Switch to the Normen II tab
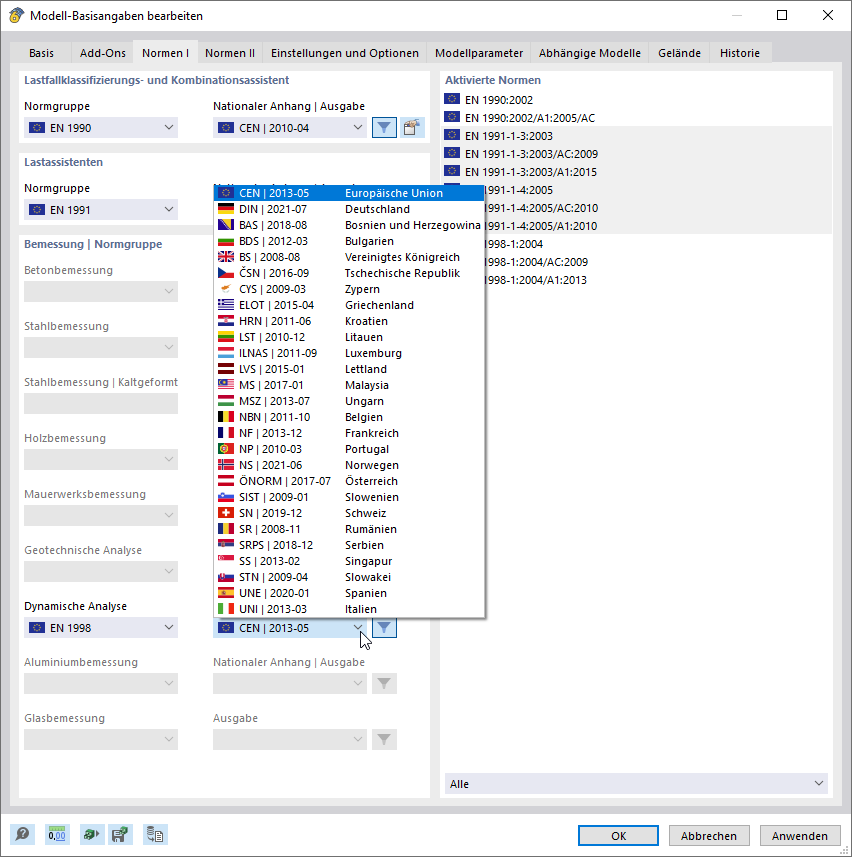Screen dimensions: 852x857 coord(230,53)
